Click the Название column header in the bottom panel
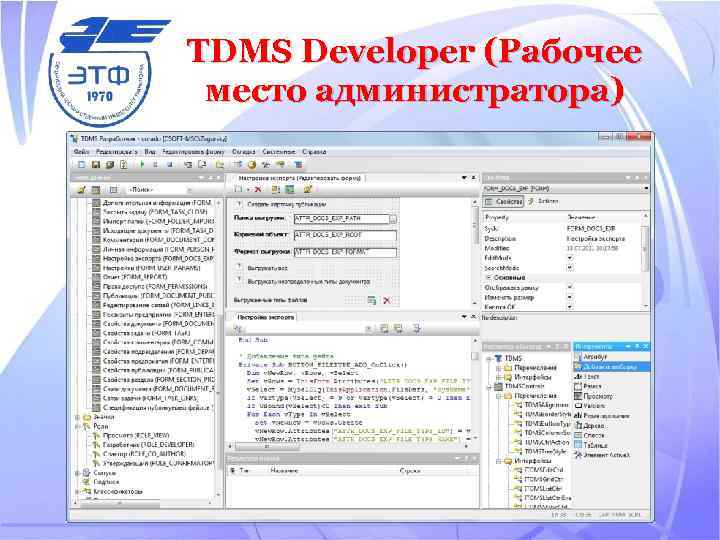 coord(284,471)
